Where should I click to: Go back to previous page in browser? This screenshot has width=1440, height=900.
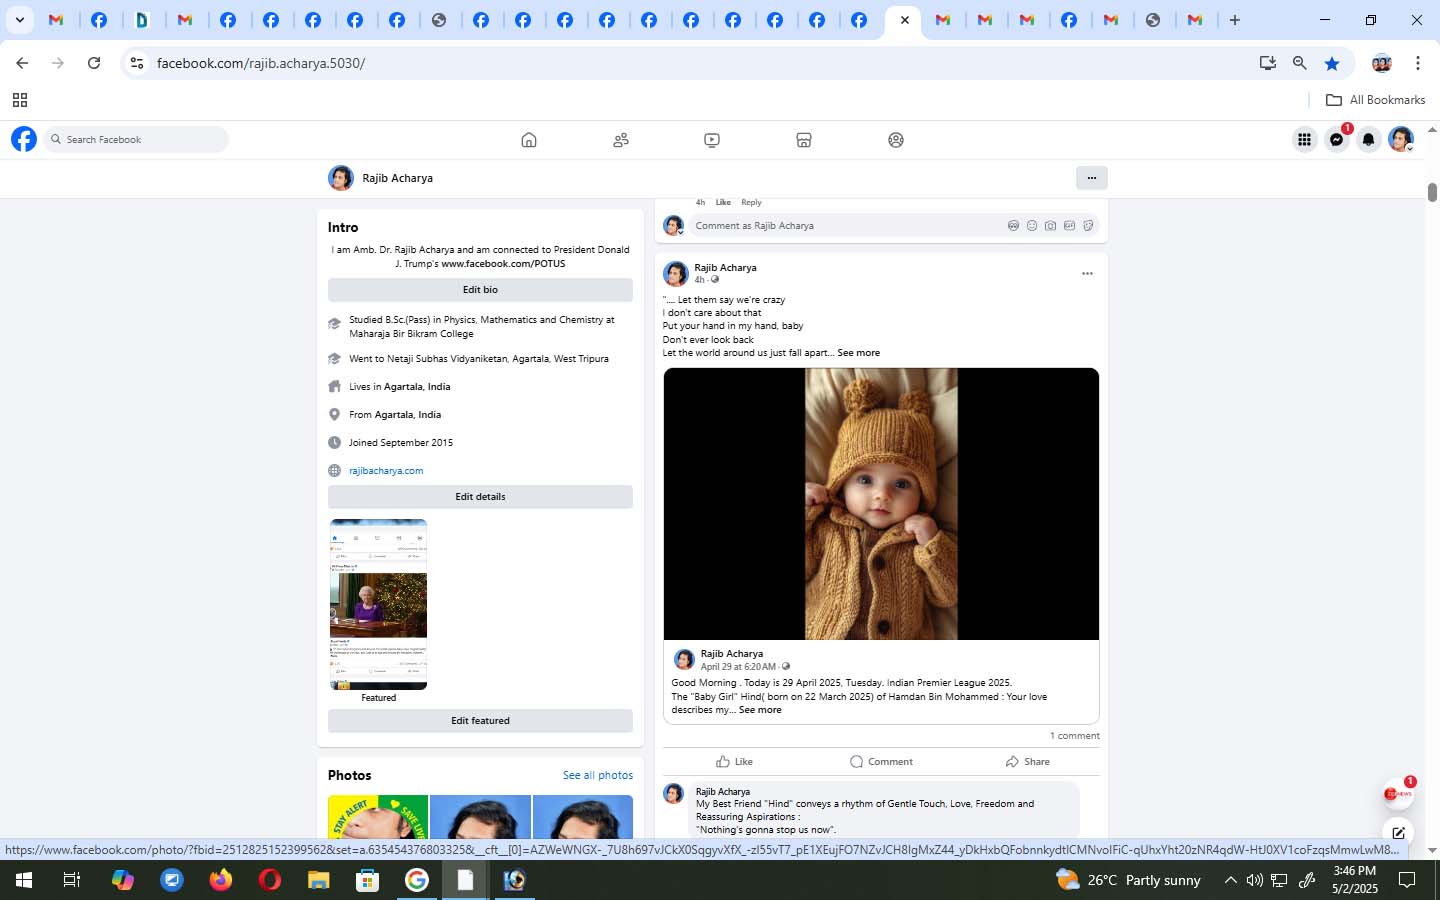coord(22,63)
